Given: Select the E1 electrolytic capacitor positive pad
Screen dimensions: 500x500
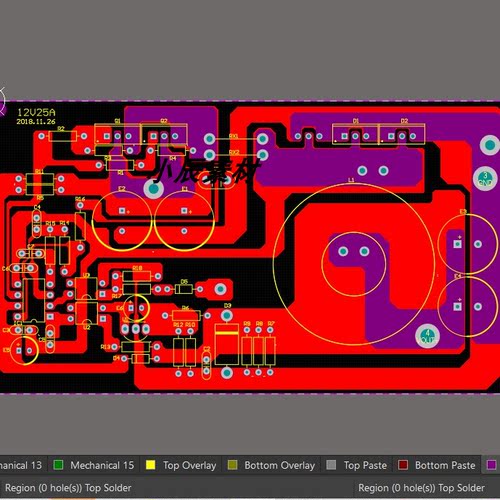Looking at the screenshot, I should [x=184, y=211].
